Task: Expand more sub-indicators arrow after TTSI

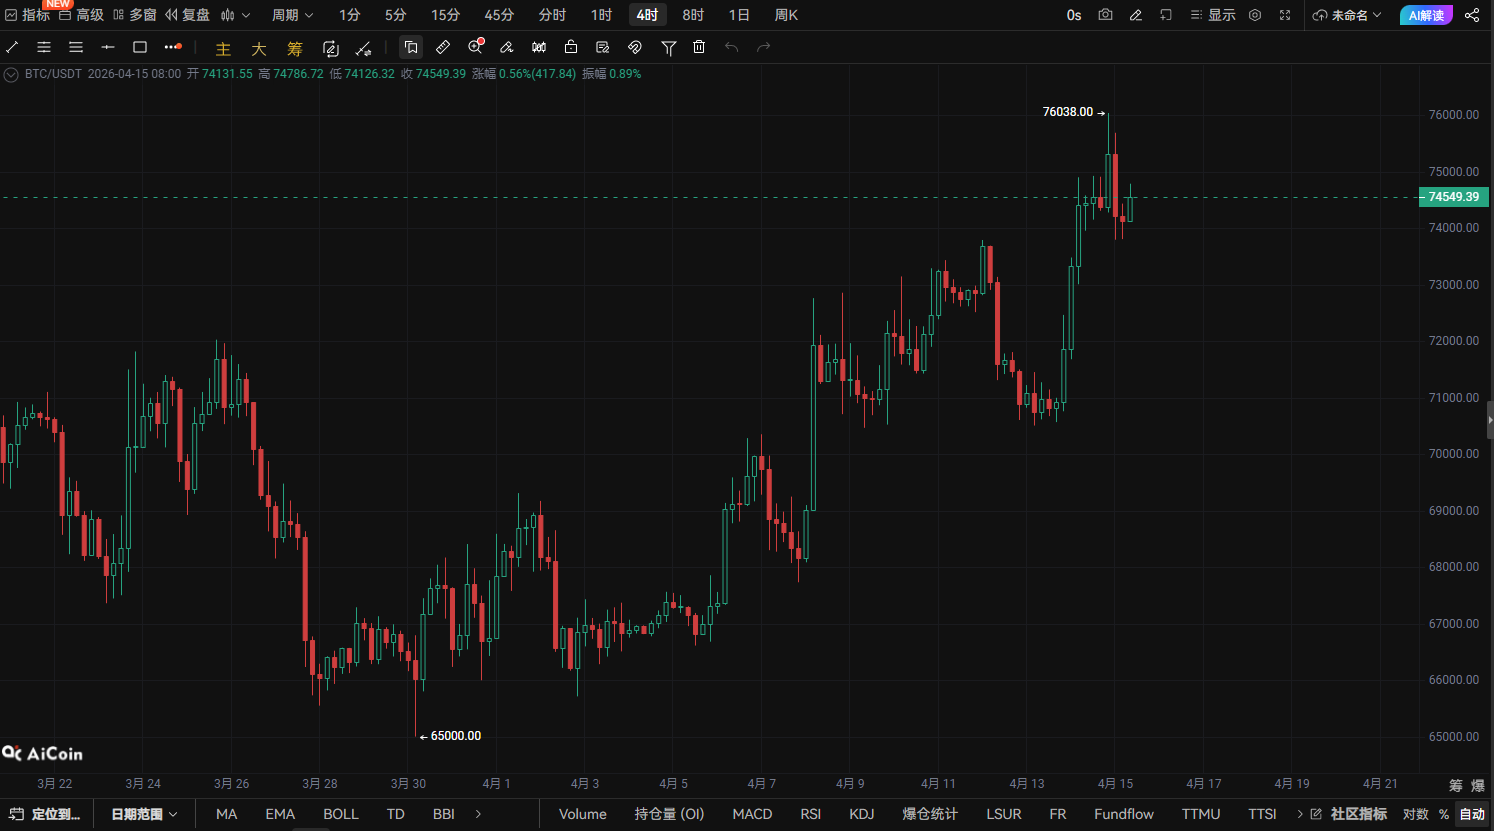Action: pyautogui.click(x=1300, y=814)
